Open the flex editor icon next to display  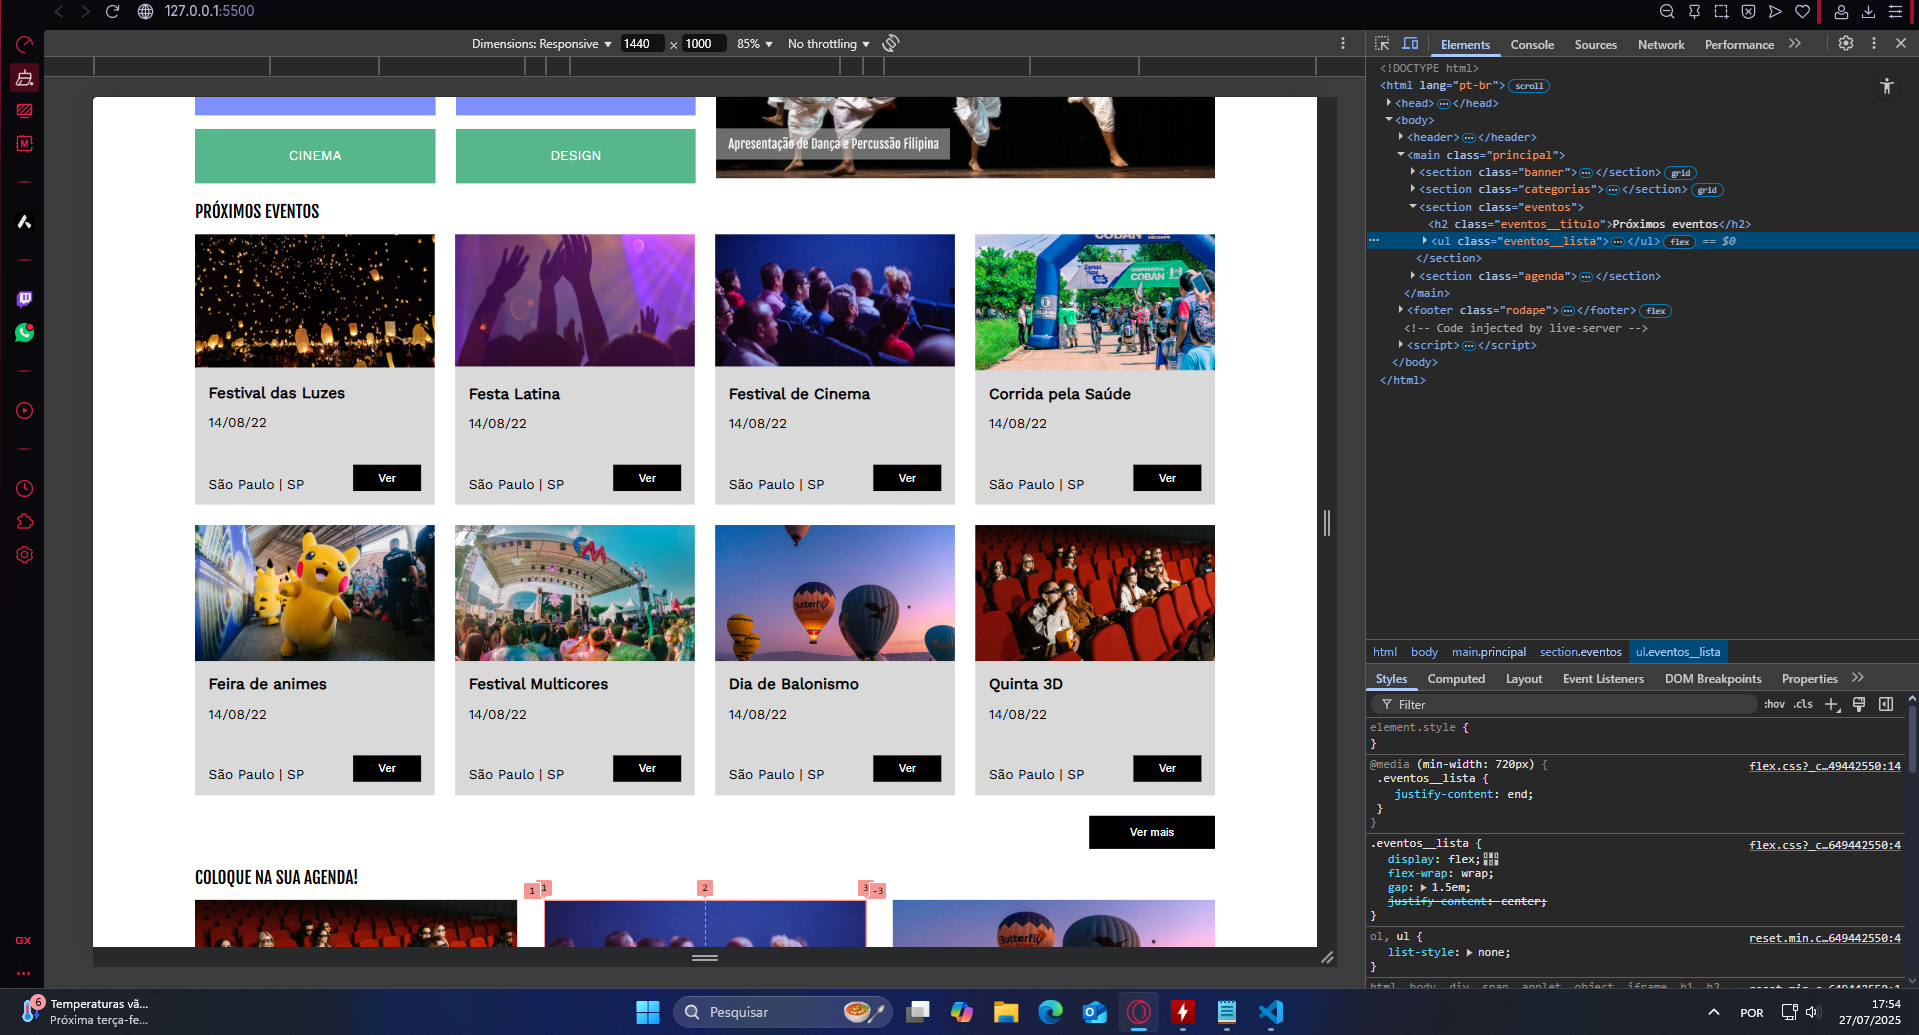pyautogui.click(x=1491, y=859)
